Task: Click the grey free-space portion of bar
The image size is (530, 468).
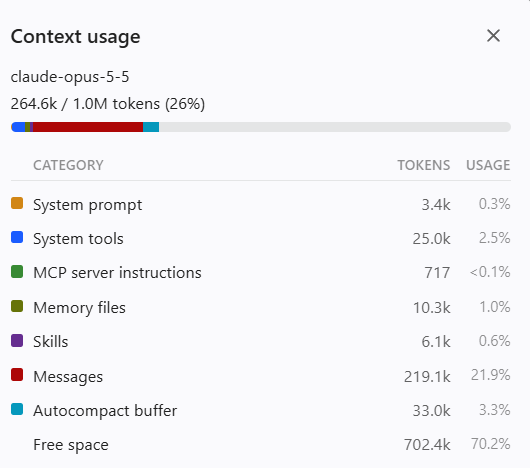Action: (x=335, y=127)
